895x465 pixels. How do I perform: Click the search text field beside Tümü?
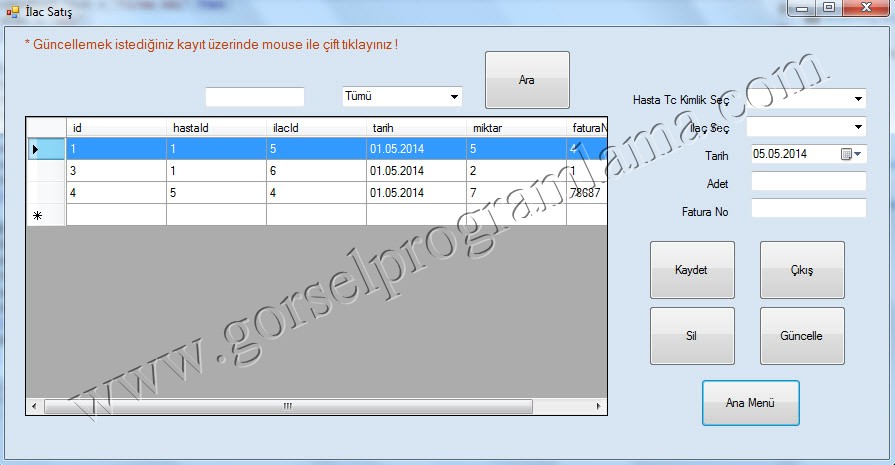click(255, 97)
